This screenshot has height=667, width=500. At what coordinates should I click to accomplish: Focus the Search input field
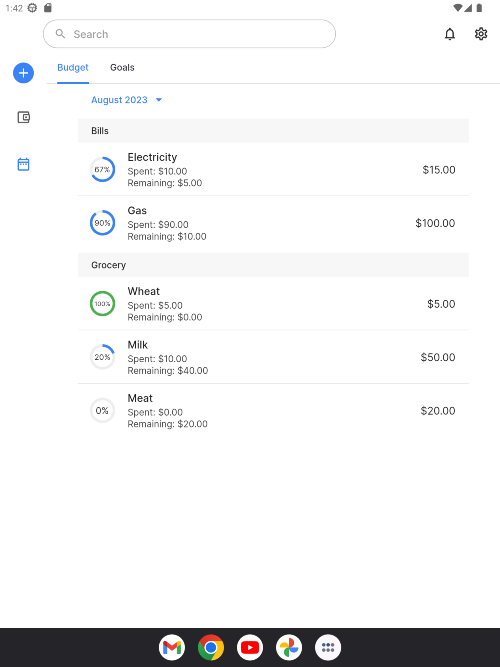[x=189, y=34]
